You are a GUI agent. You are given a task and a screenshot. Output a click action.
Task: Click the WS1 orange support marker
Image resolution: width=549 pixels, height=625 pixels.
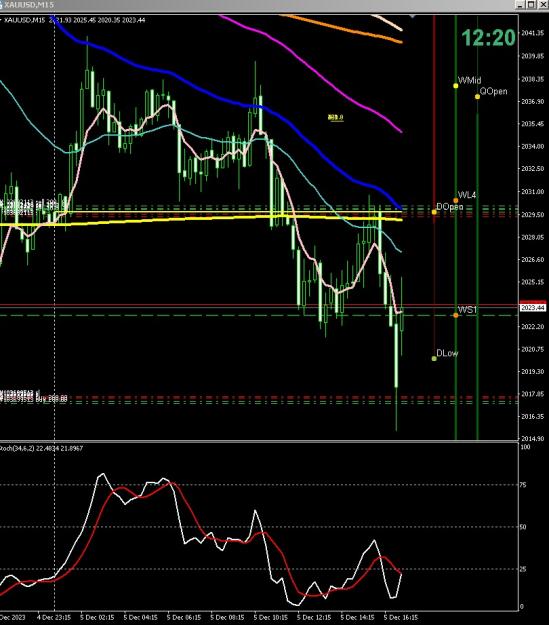pos(456,315)
